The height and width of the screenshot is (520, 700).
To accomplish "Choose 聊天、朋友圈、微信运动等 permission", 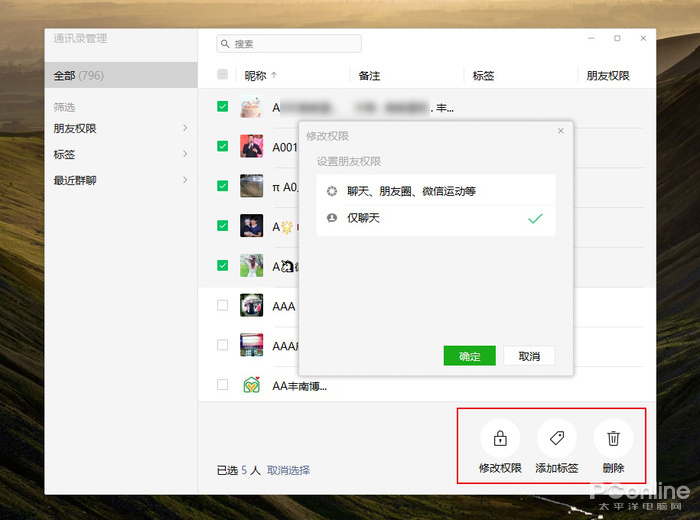I will point(436,191).
